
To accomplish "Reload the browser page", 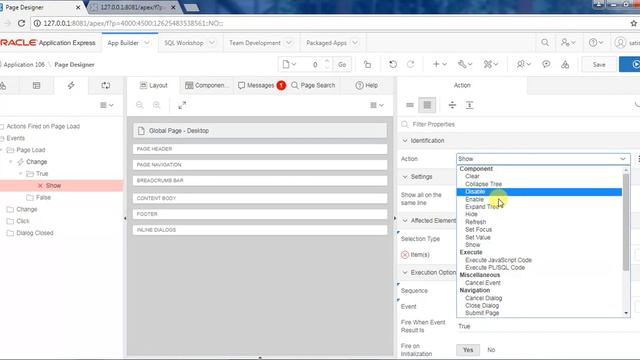I will tap(21, 23).
